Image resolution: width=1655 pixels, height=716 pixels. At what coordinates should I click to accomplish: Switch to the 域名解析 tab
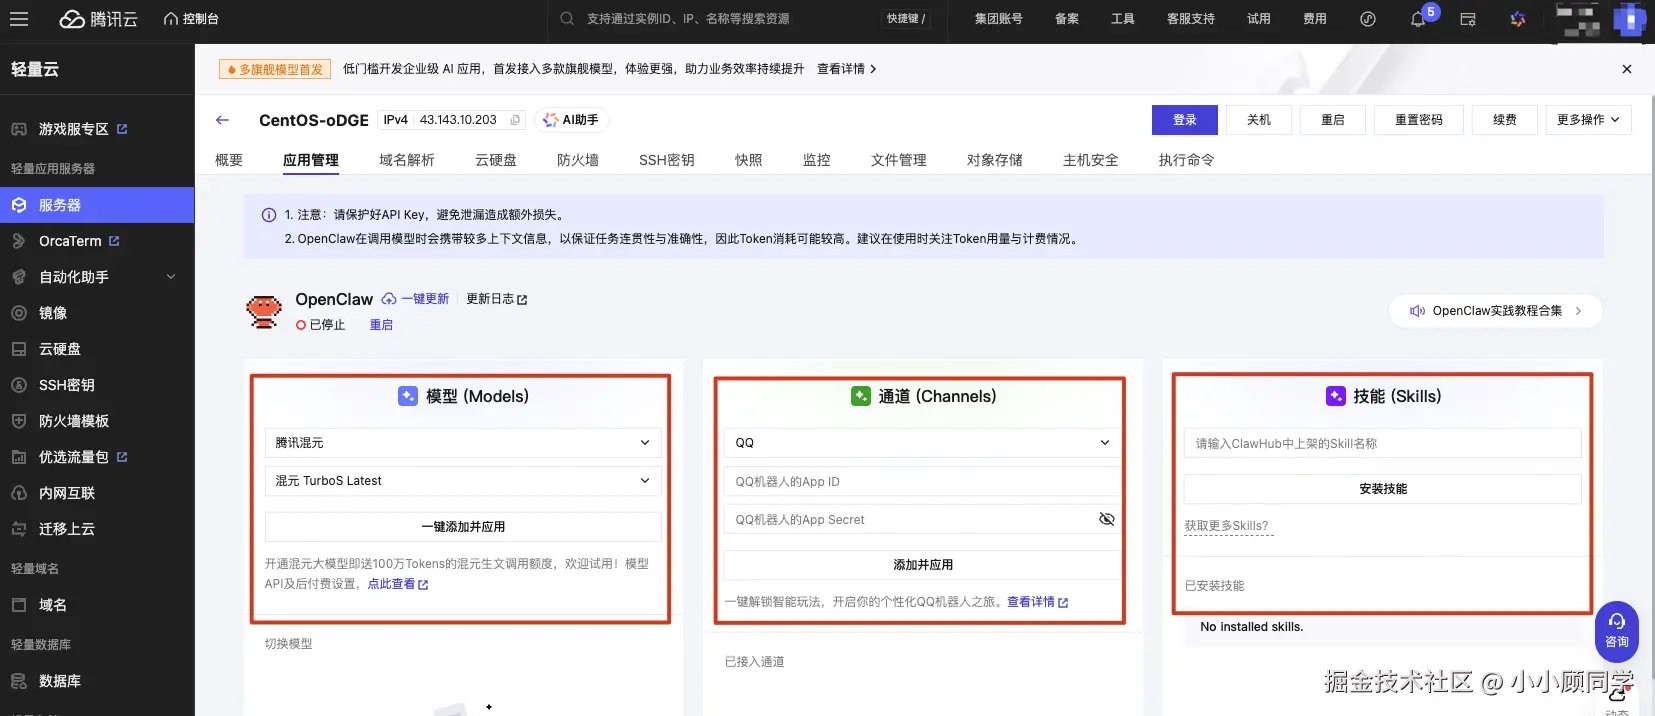(407, 160)
